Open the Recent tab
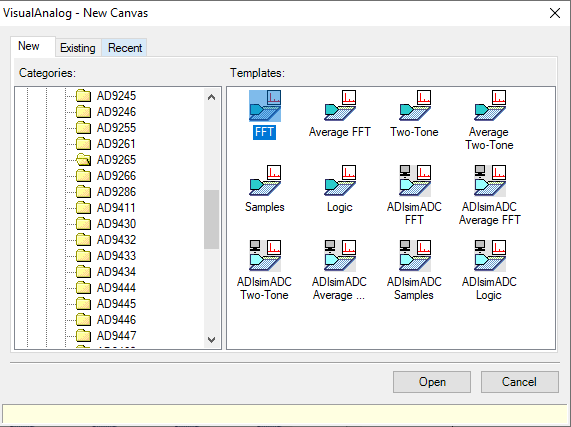The height and width of the screenshot is (427, 571). pos(125,48)
